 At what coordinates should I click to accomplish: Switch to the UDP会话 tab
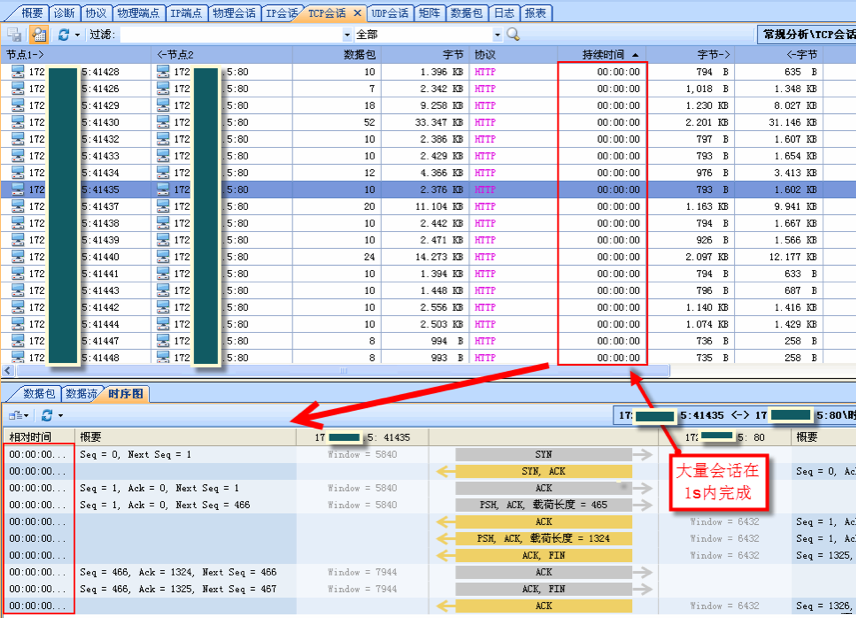point(388,13)
